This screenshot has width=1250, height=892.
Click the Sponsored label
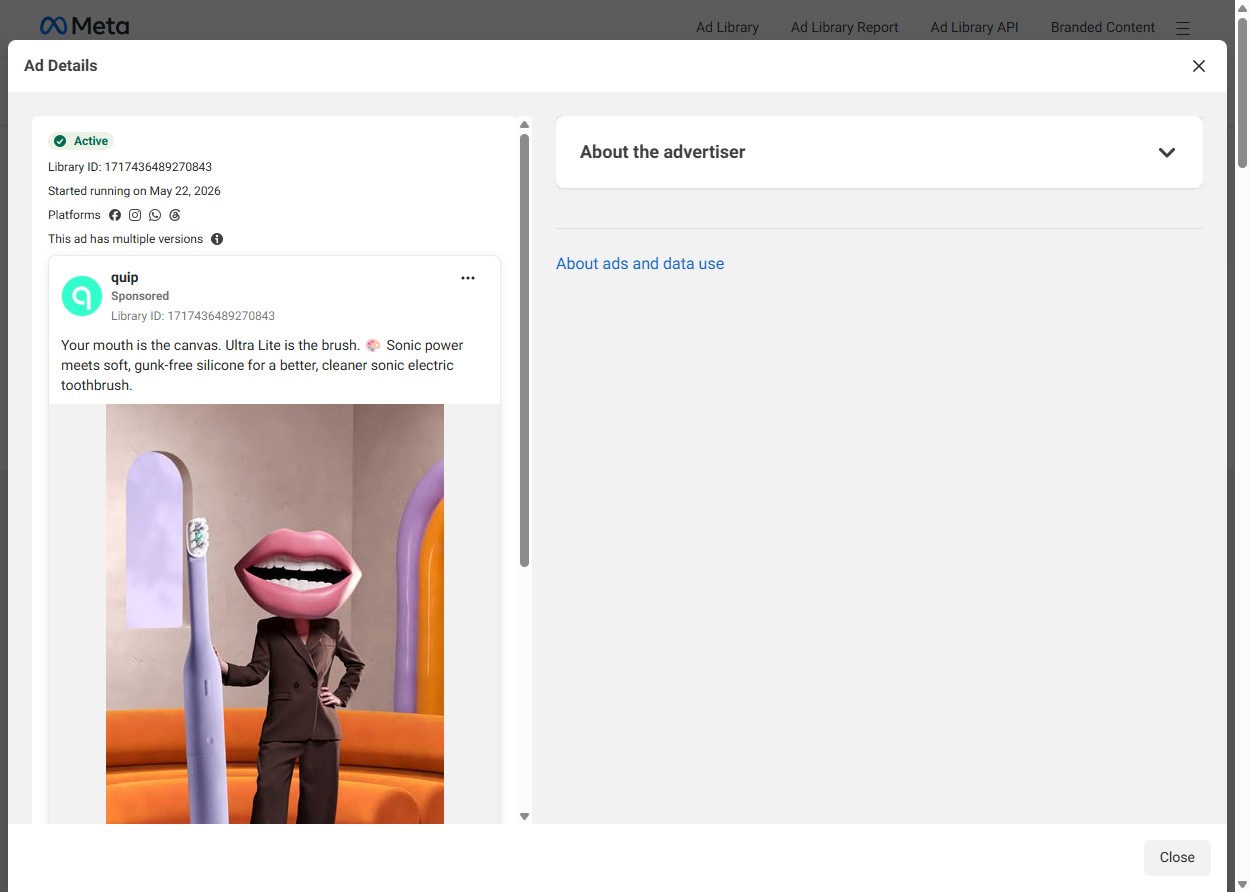click(x=140, y=296)
